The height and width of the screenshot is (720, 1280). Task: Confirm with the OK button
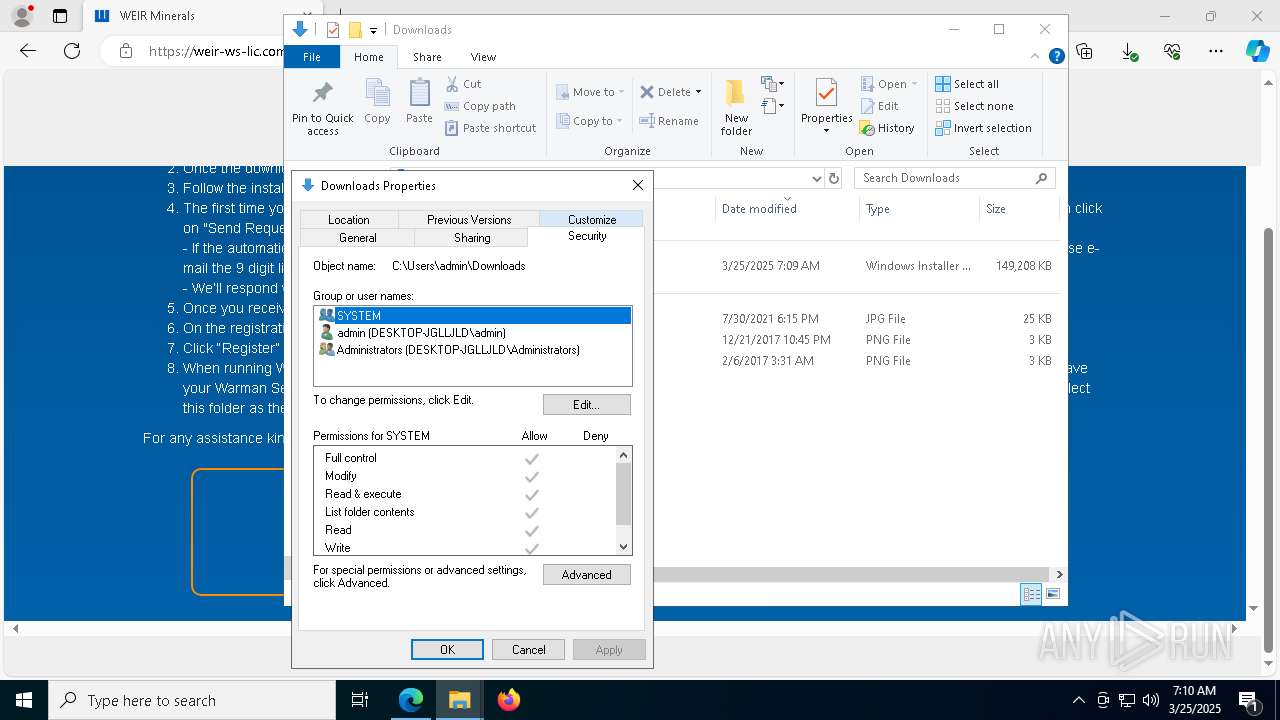tap(447, 650)
